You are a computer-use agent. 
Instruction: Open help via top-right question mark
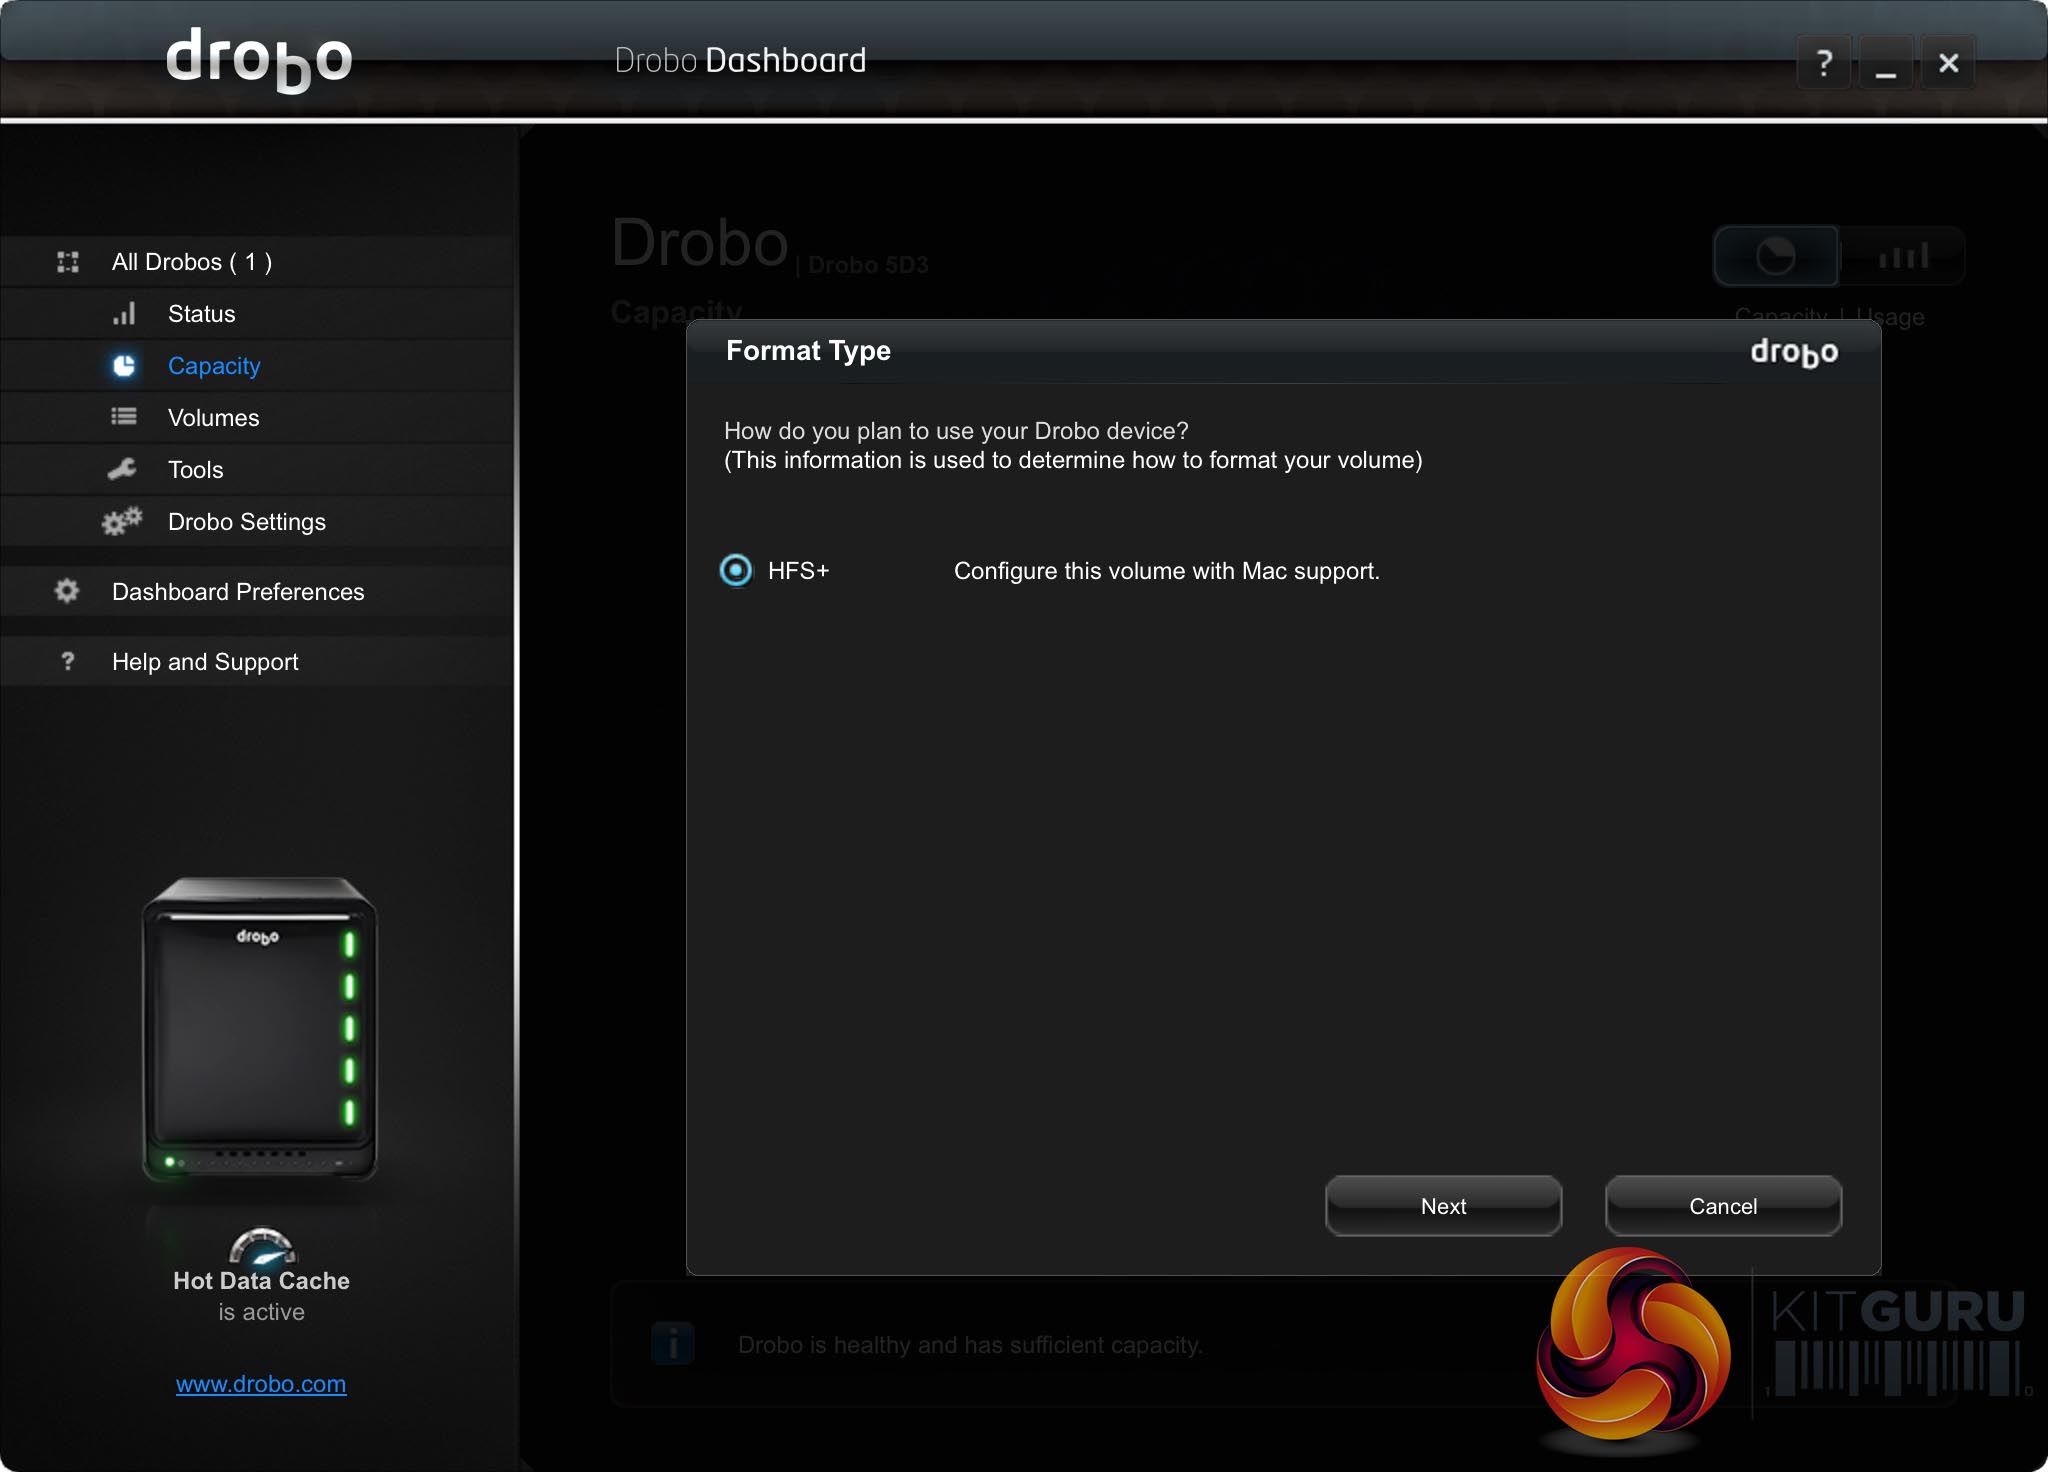pyautogui.click(x=1824, y=63)
